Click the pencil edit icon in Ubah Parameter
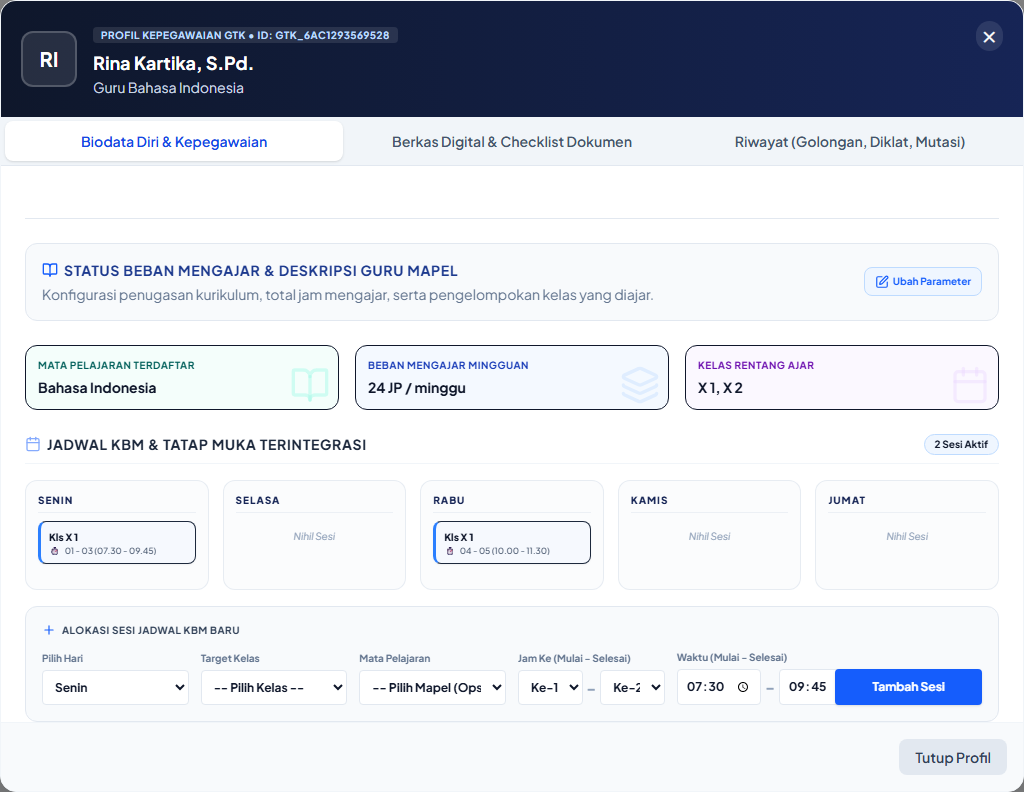The image size is (1024, 792). click(882, 281)
